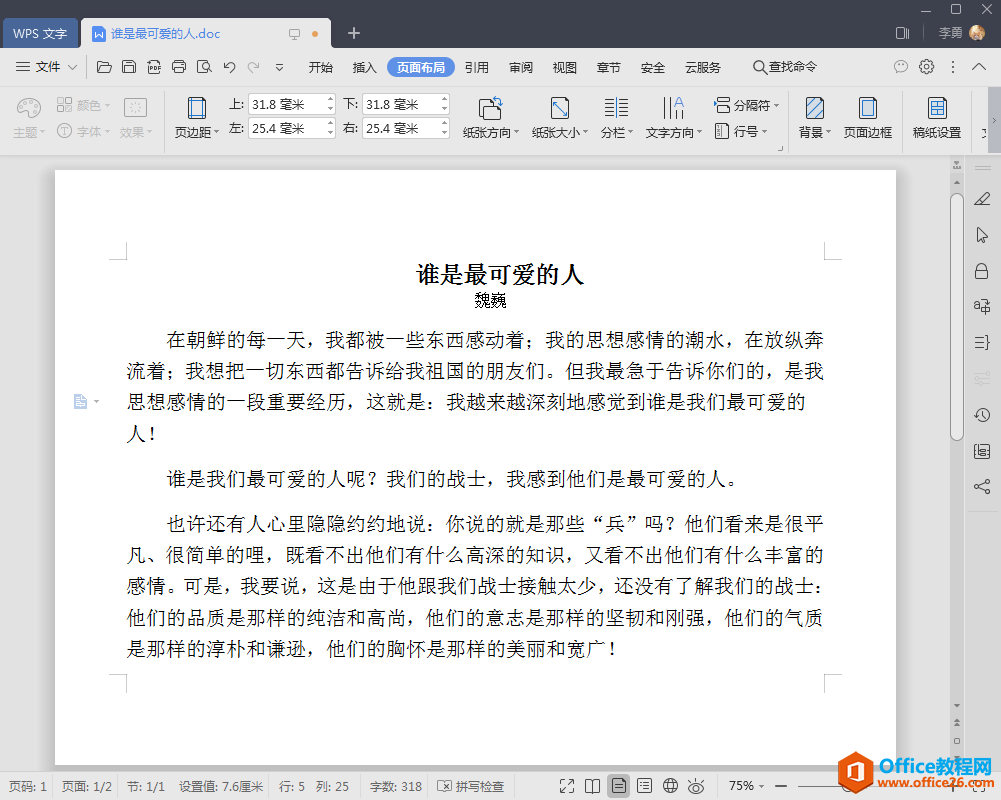Switch to reading layout view in status bar

(592, 786)
